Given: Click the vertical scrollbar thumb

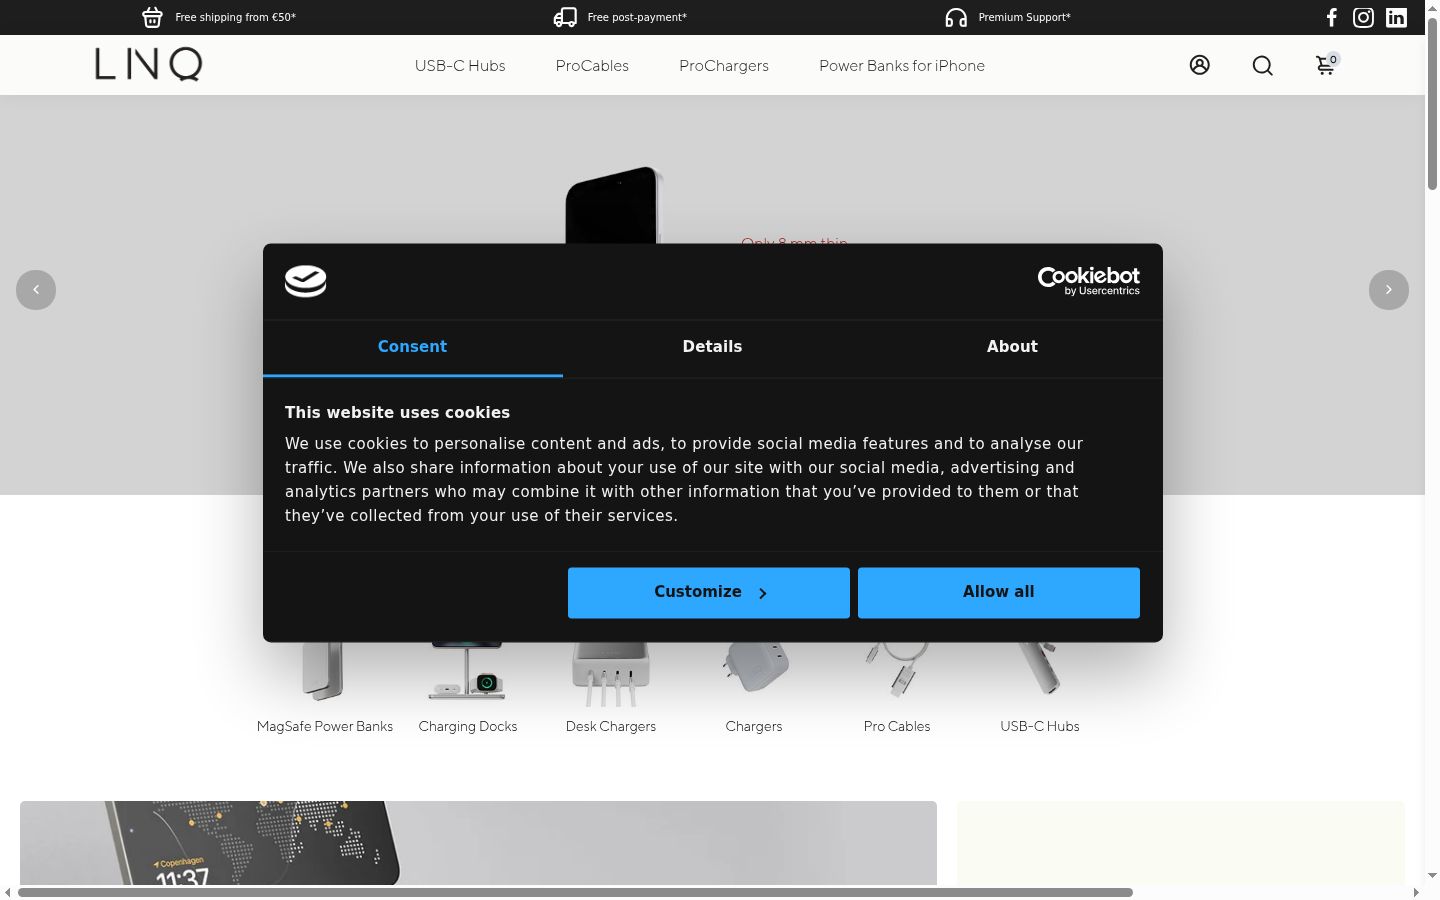Looking at the screenshot, I should pos(1432,103).
